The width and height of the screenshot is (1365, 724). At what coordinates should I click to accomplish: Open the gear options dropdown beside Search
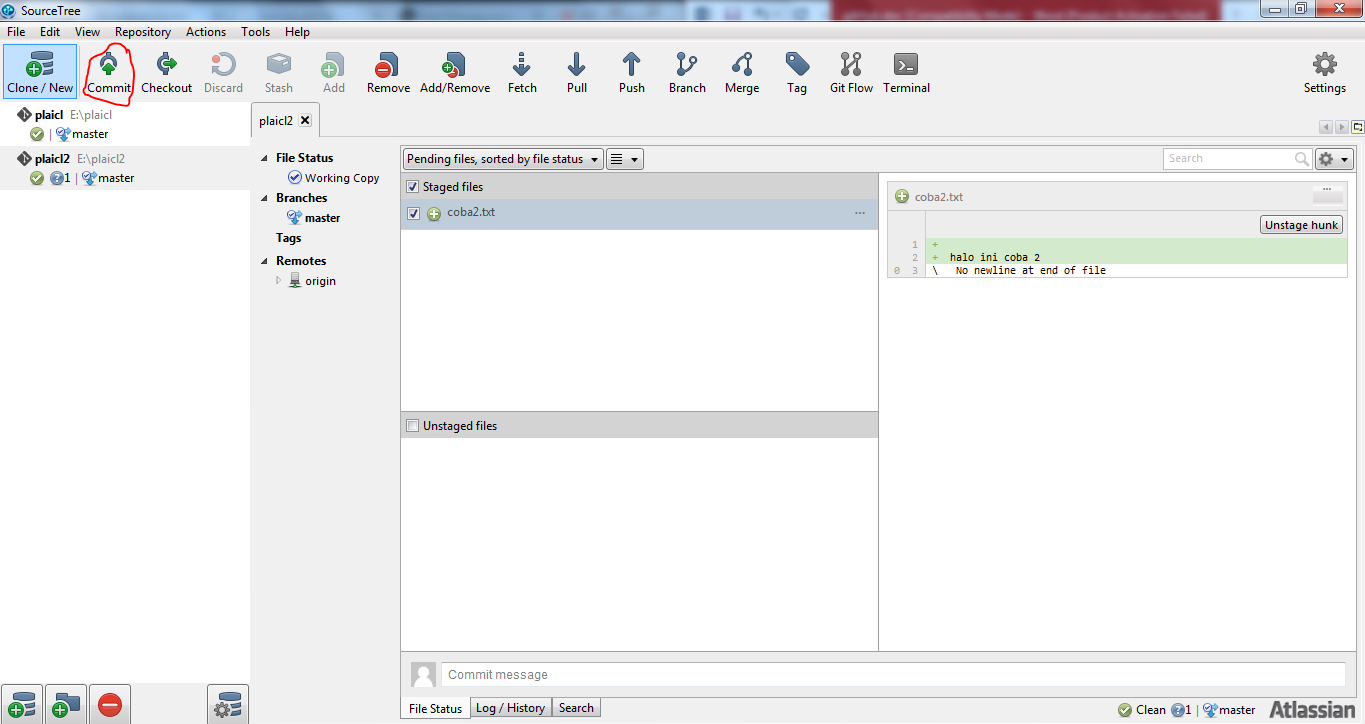tap(1334, 159)
